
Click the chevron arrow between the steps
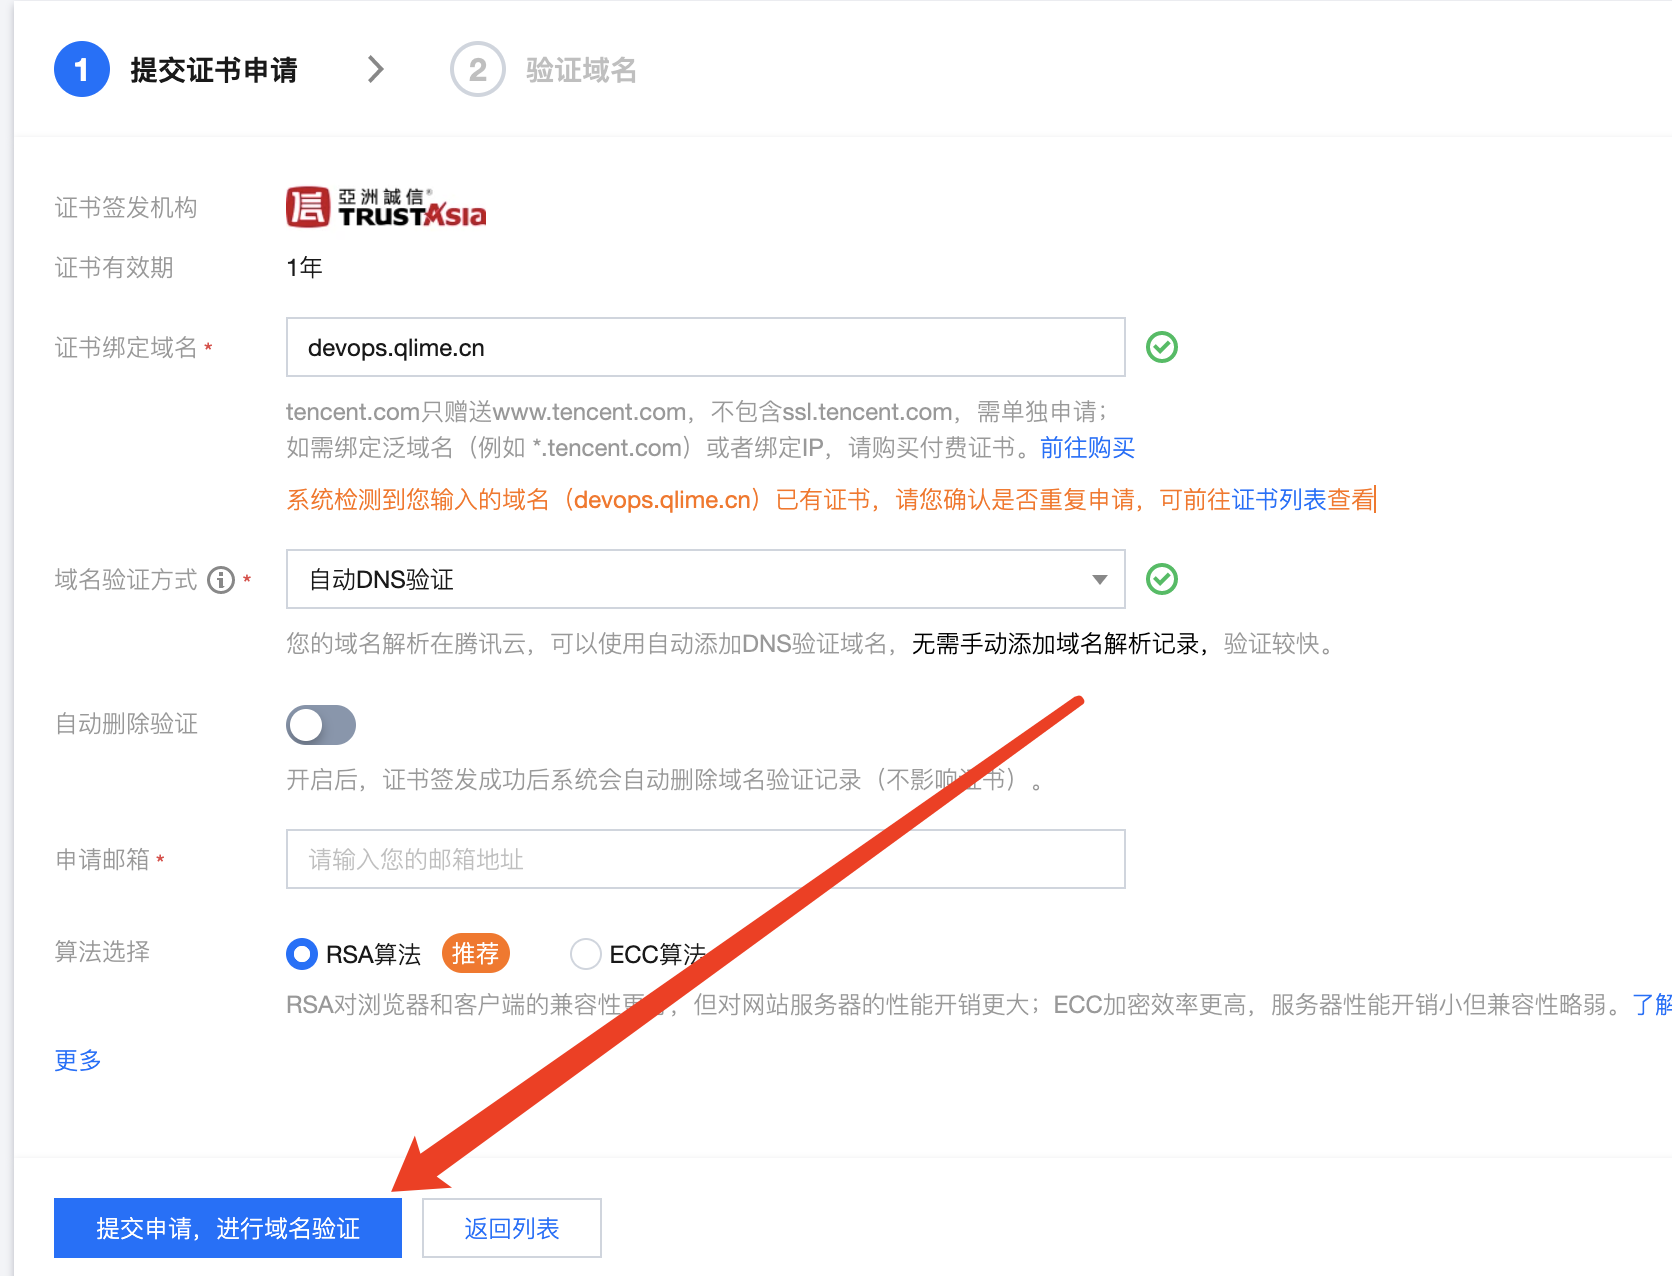pos(376,69)
